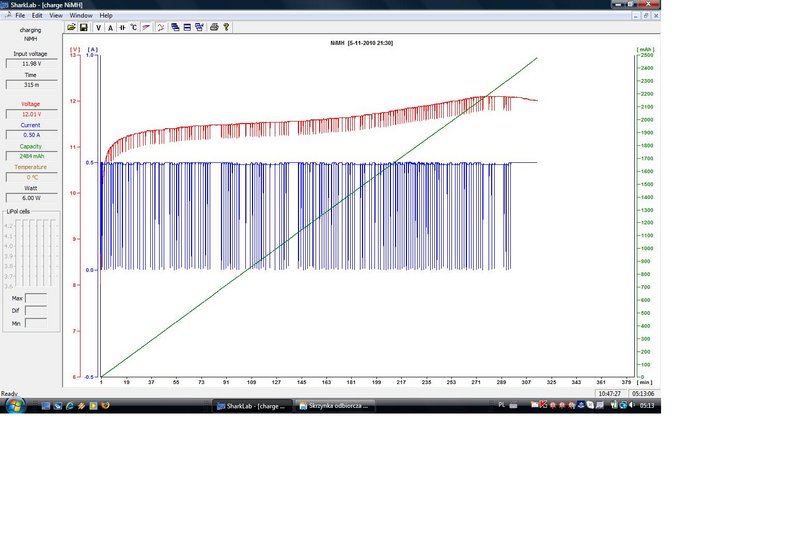Click the '[V]' voltage axis label
Viewport: 800px width, 536px height.
pyautogui.click(x=75, y=49)
